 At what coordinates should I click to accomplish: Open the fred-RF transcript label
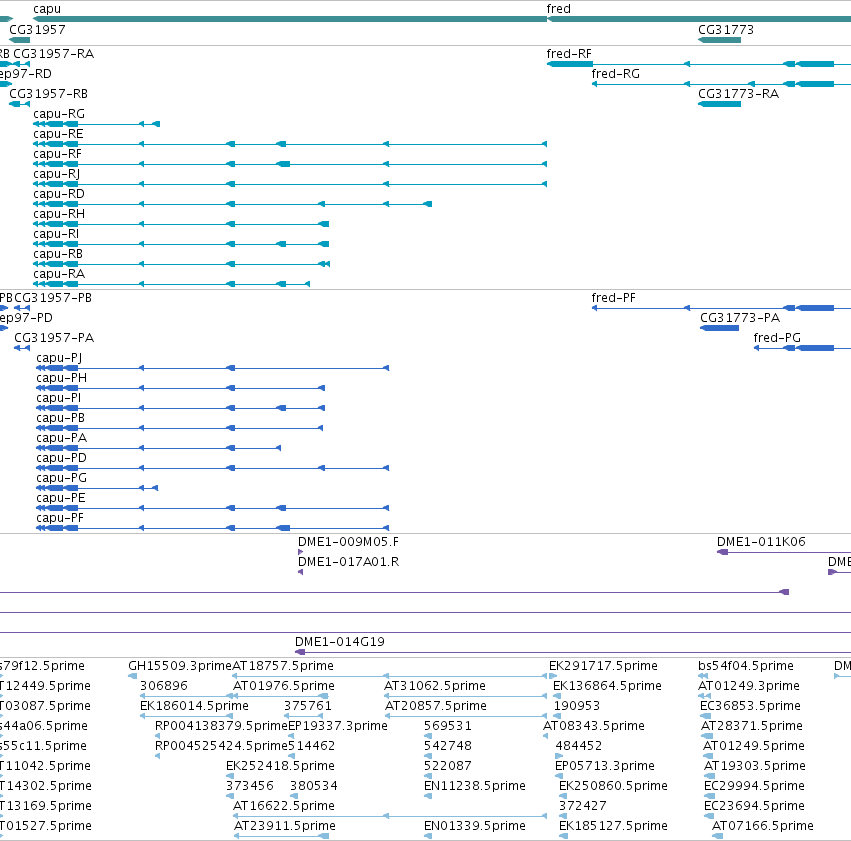[x=569, y=54]
